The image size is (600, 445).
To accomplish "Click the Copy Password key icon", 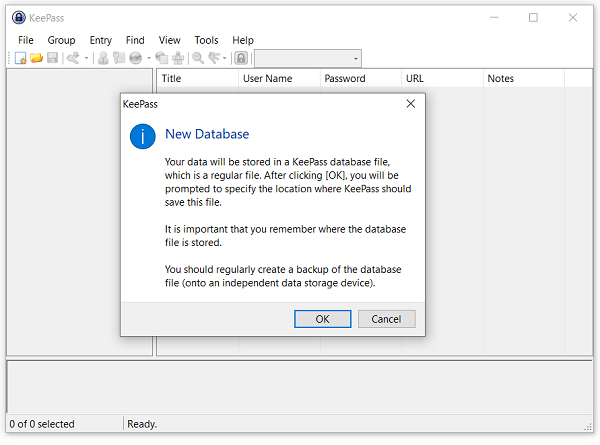I will 119,58.
